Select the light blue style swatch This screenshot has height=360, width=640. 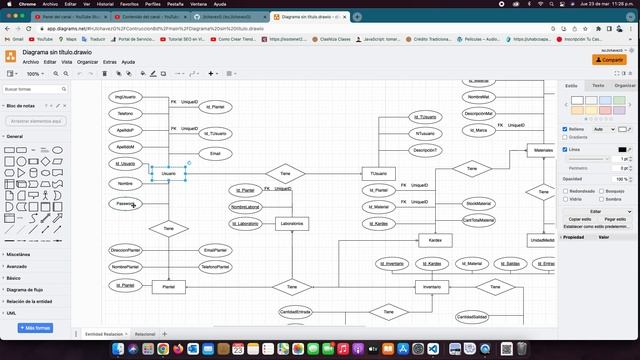coord(605,100)
